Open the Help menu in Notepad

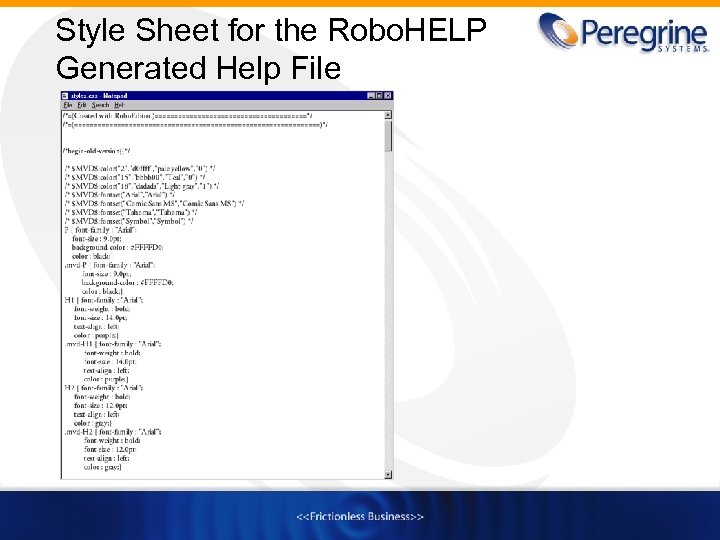[119, 105]
